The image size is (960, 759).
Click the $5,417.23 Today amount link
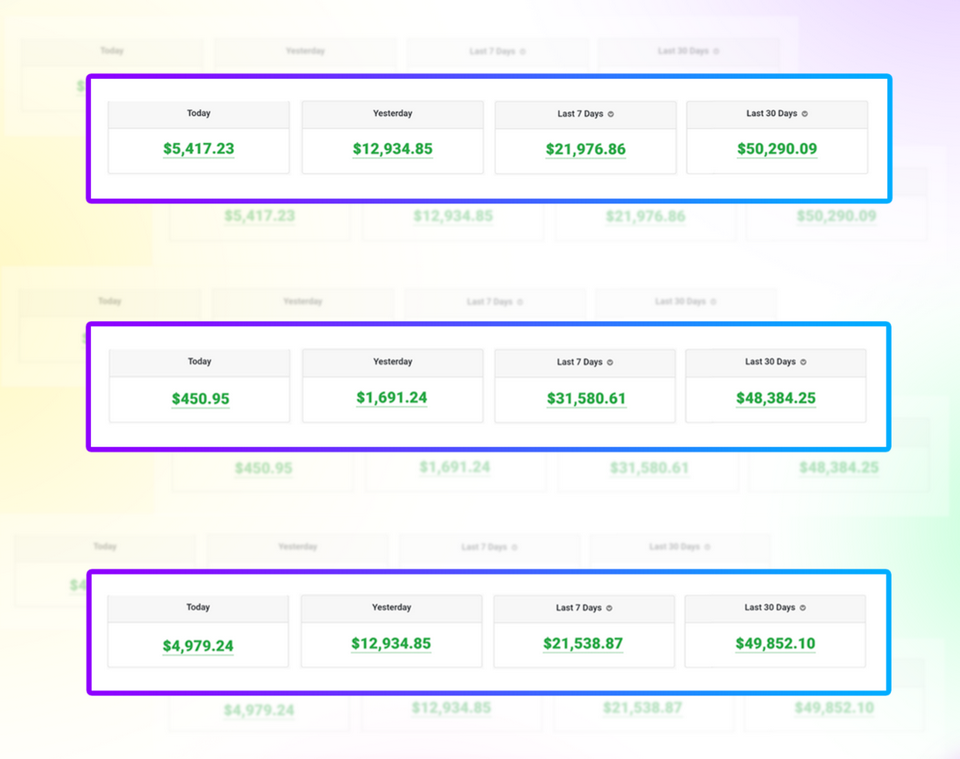coord(198,149)
